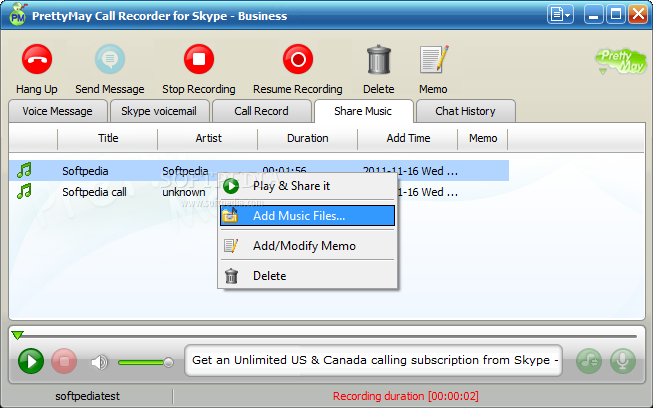Click the softpediatest status bar username
This screenshot has width=653, height=408.
click(x=87, y=396)
